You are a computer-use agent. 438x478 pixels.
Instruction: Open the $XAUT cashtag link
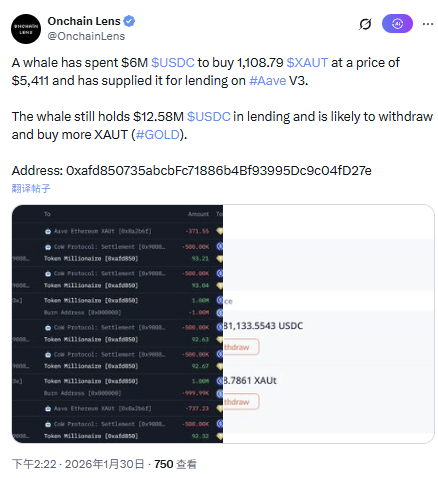point(307,63)
